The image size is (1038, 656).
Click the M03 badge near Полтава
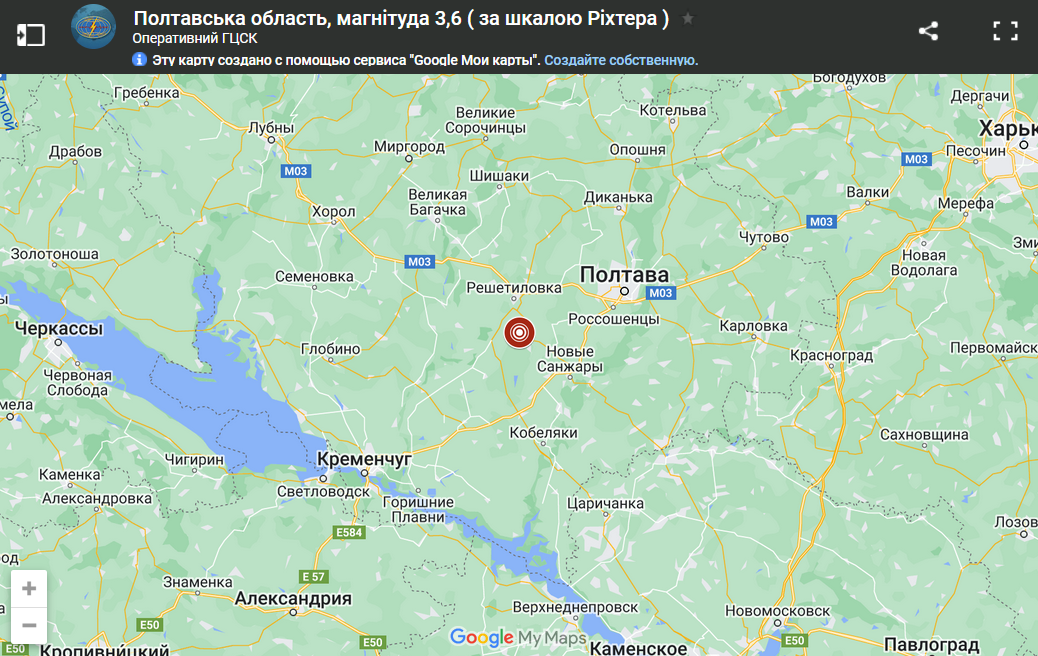(660, 293)
